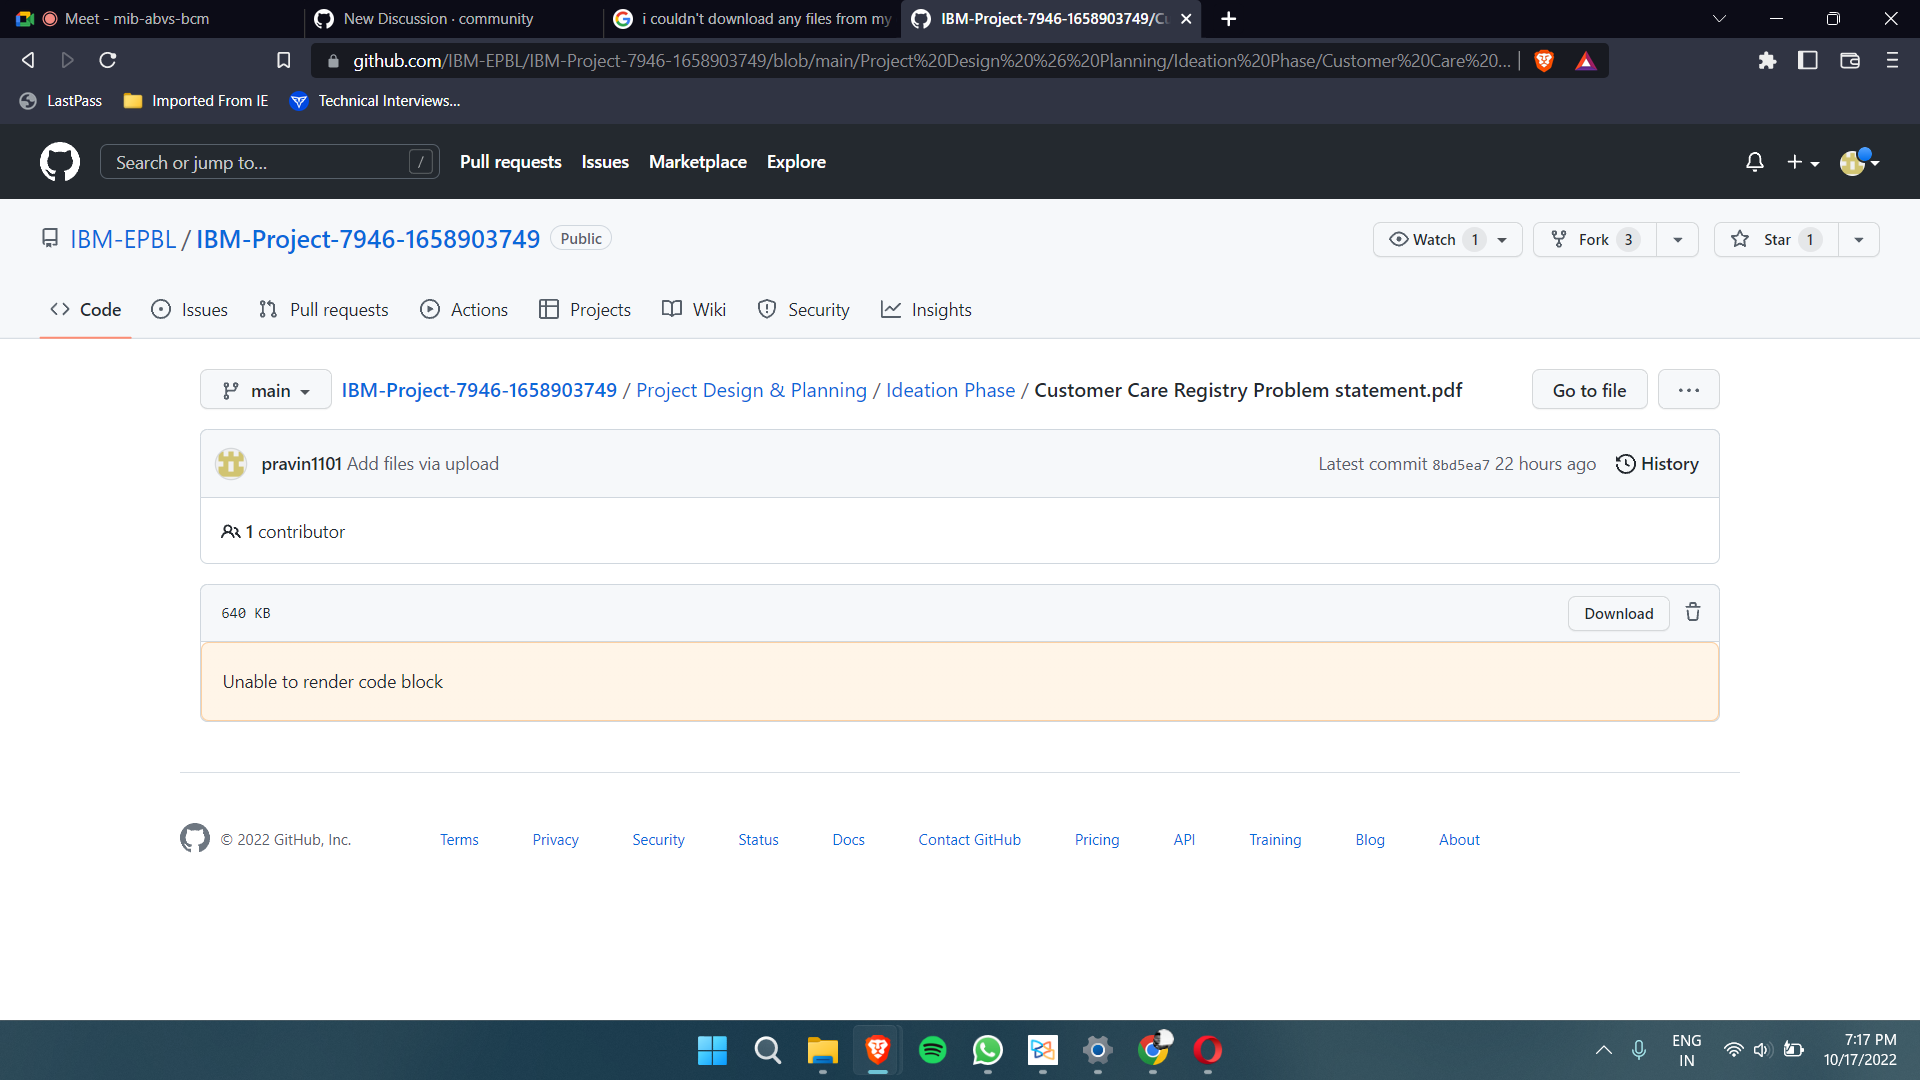Download the PDF file

[1618, 614]
